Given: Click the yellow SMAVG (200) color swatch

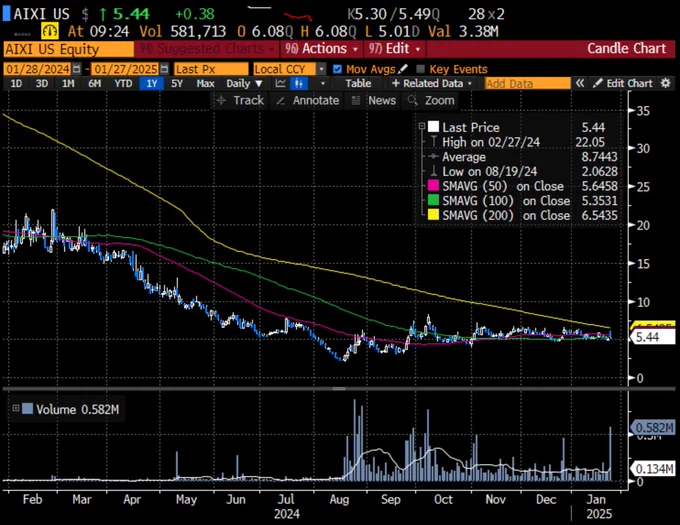Looking at the screenshot, I should click(433, 215).
